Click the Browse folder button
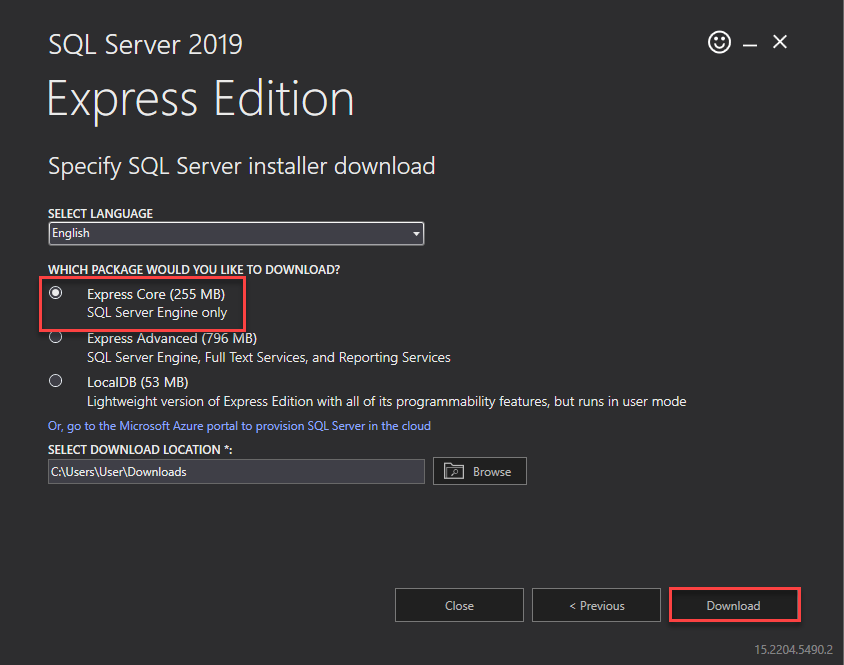This screenshot has width=844, height=665. tap(480, 471)
